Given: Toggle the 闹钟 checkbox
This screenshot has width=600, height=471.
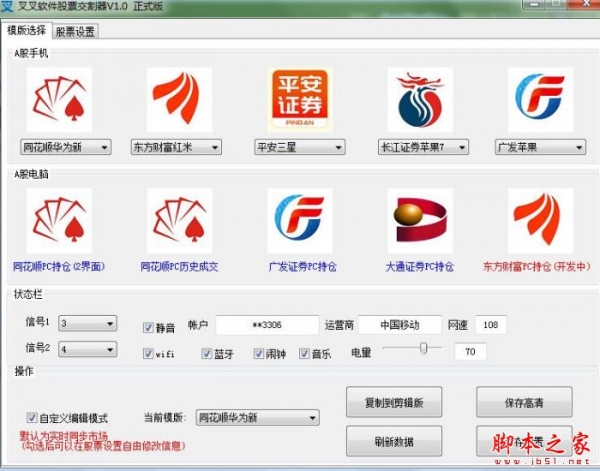Looking at the screenshot, I should pyautogui.click(x=259, y=354).
